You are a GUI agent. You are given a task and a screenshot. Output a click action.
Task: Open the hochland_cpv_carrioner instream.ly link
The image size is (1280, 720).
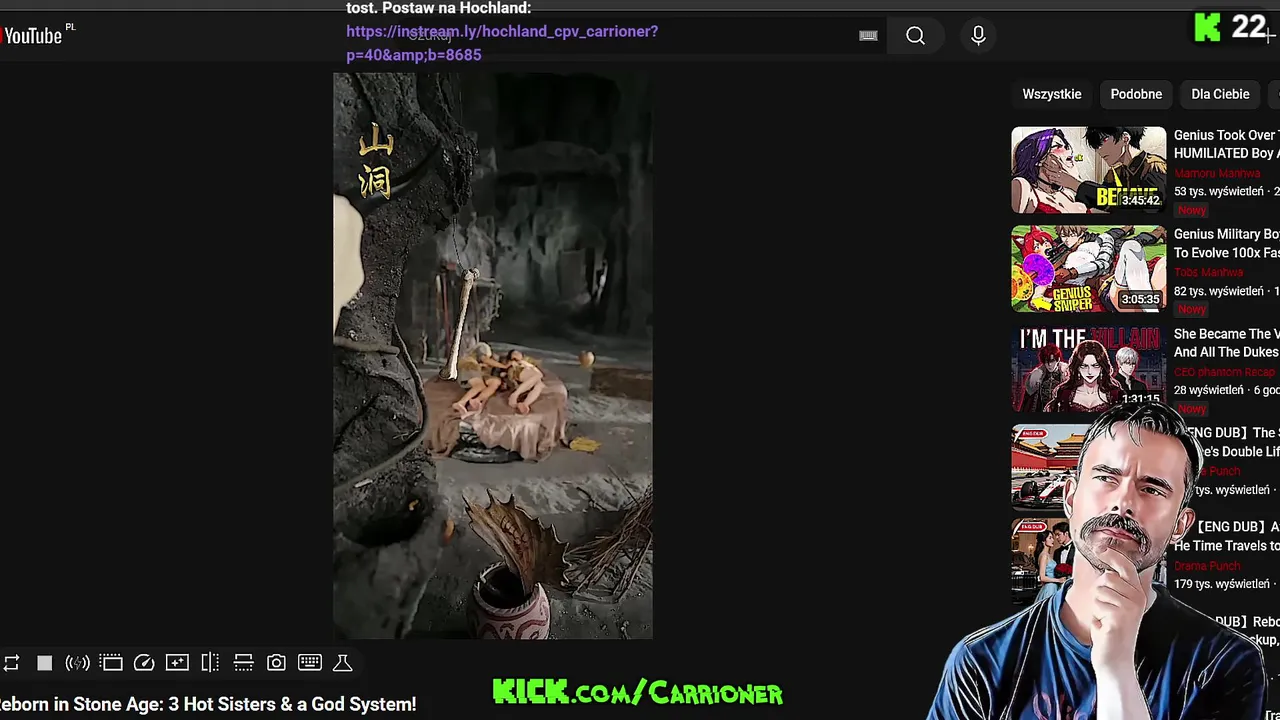click(502, 43)
